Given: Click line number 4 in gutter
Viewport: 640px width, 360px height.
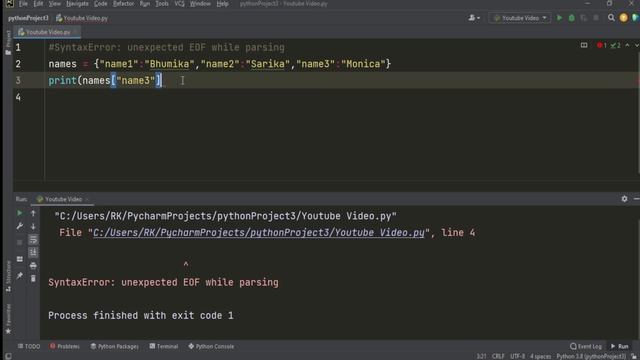Looking at the screenshot, I should pyautogui.click(x=18, y=97).
